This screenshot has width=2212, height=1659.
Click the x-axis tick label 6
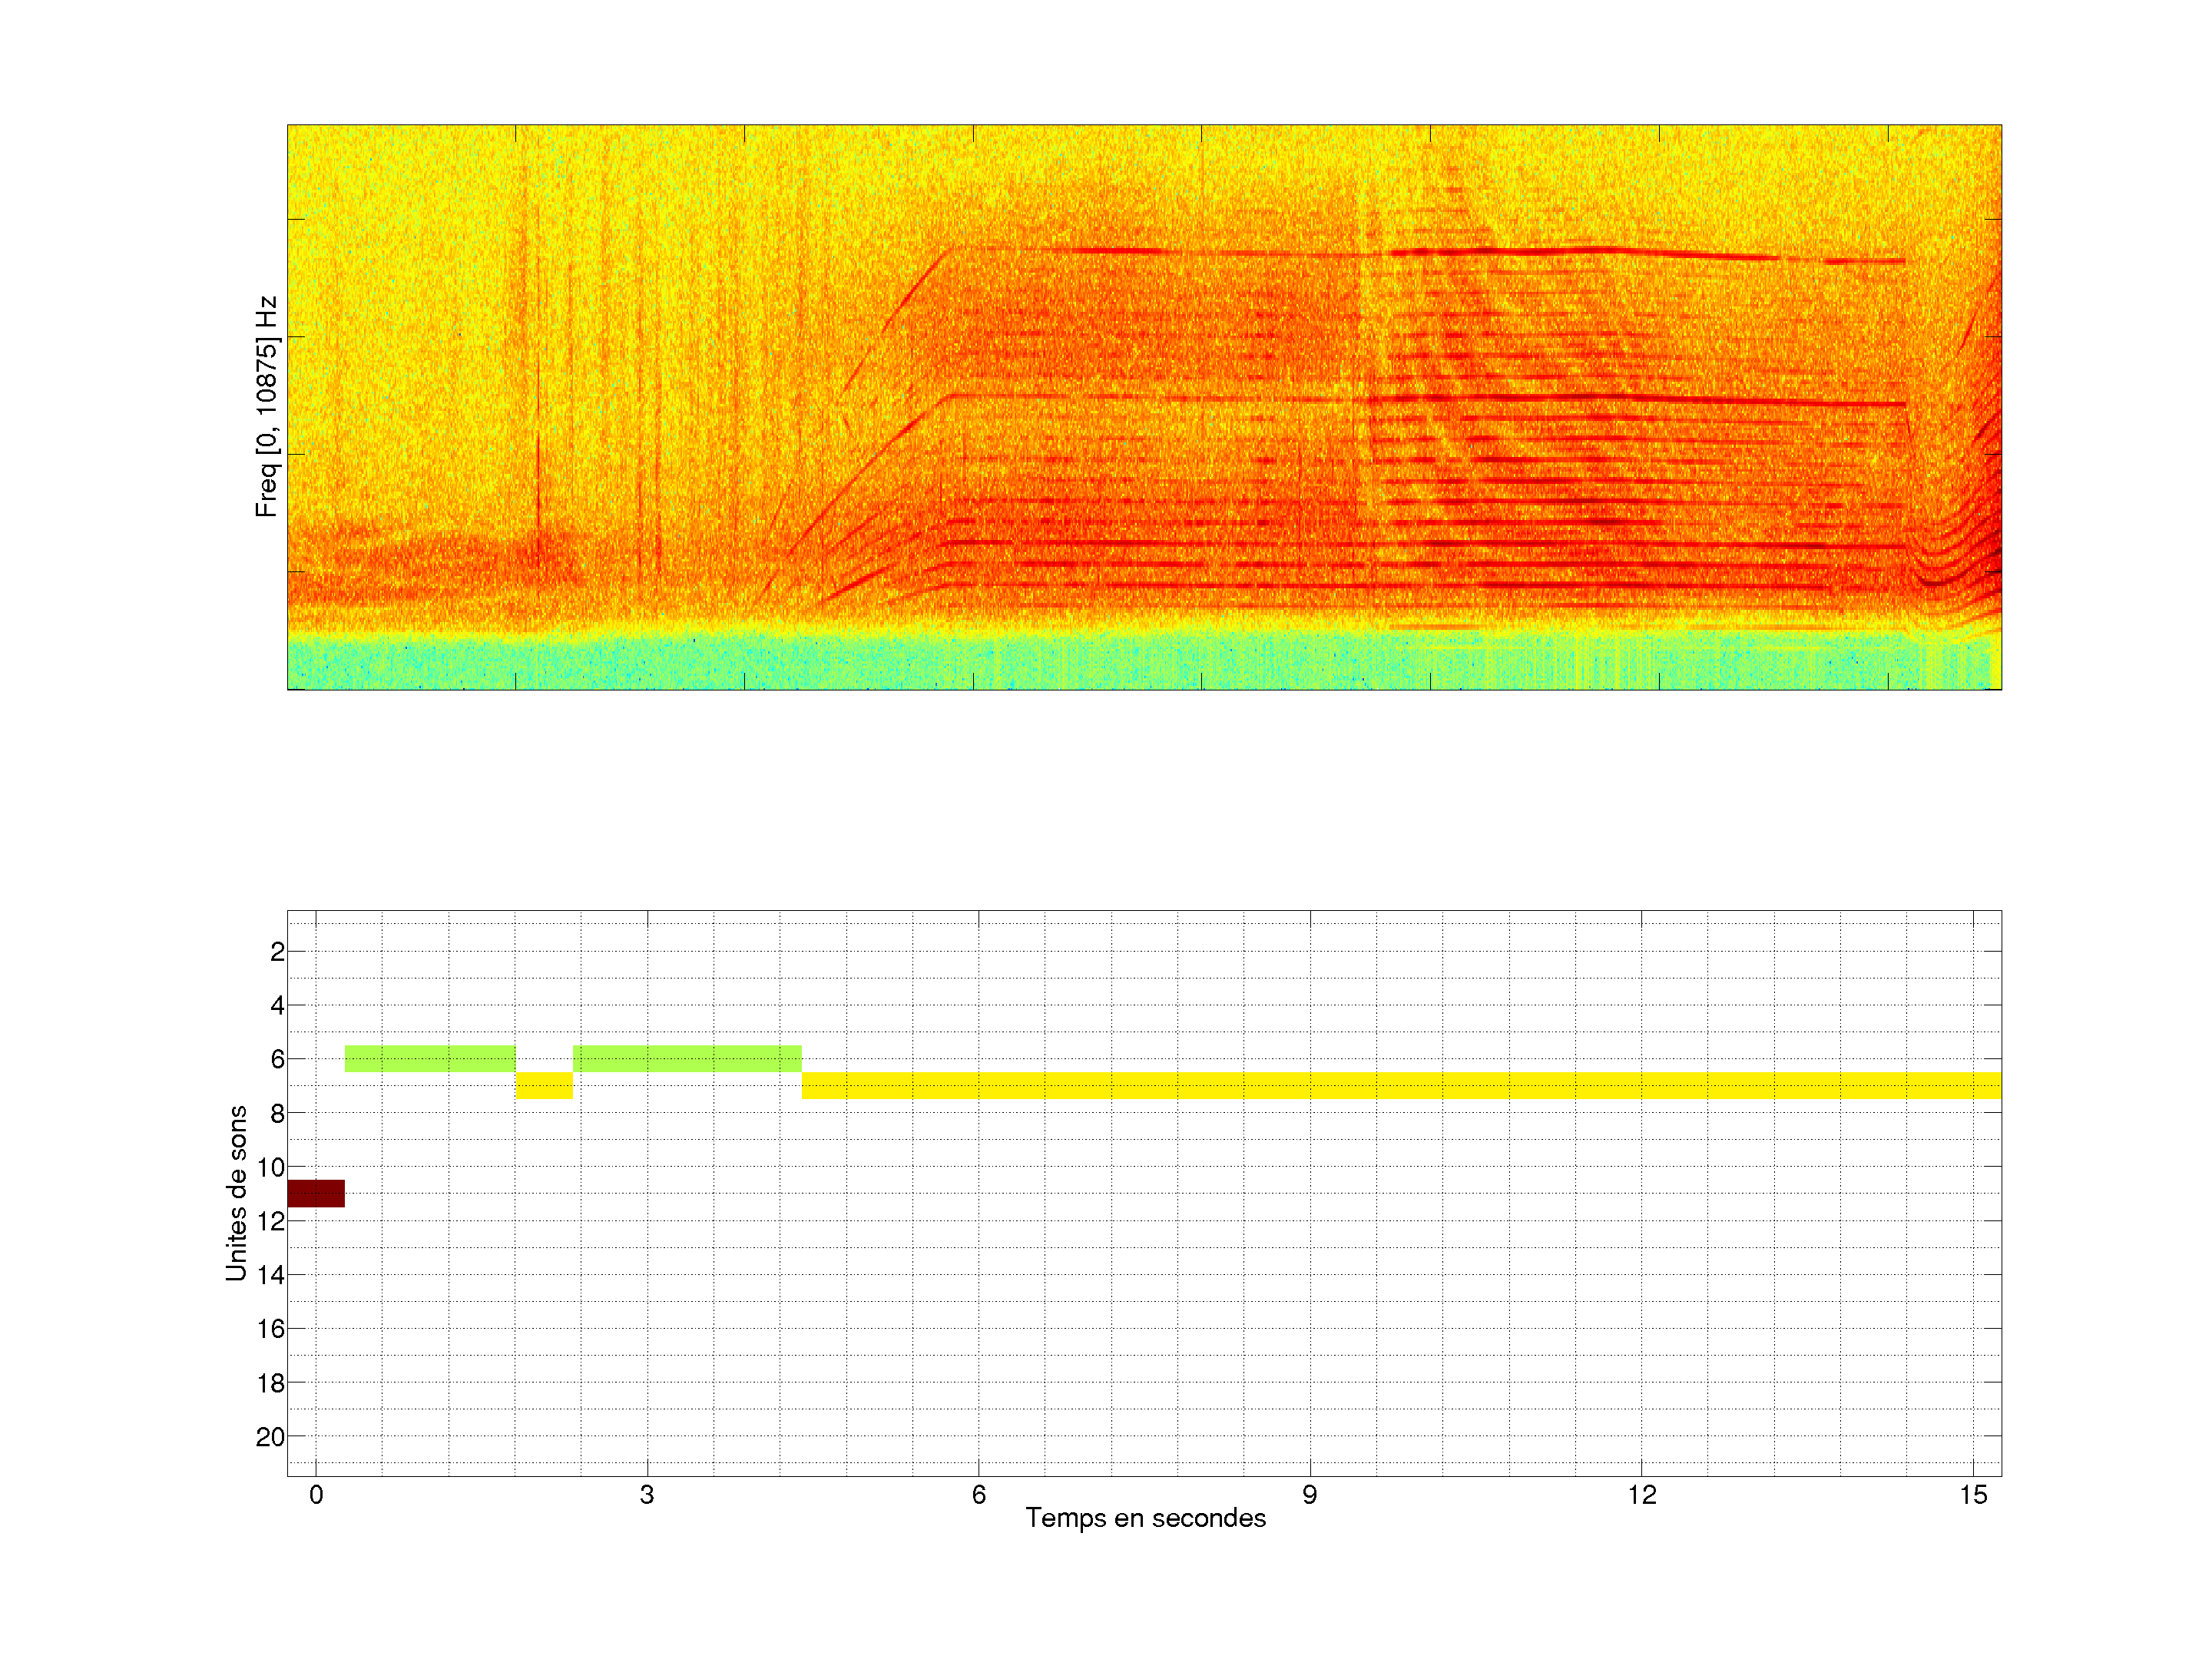click(x=978, y=1495)
